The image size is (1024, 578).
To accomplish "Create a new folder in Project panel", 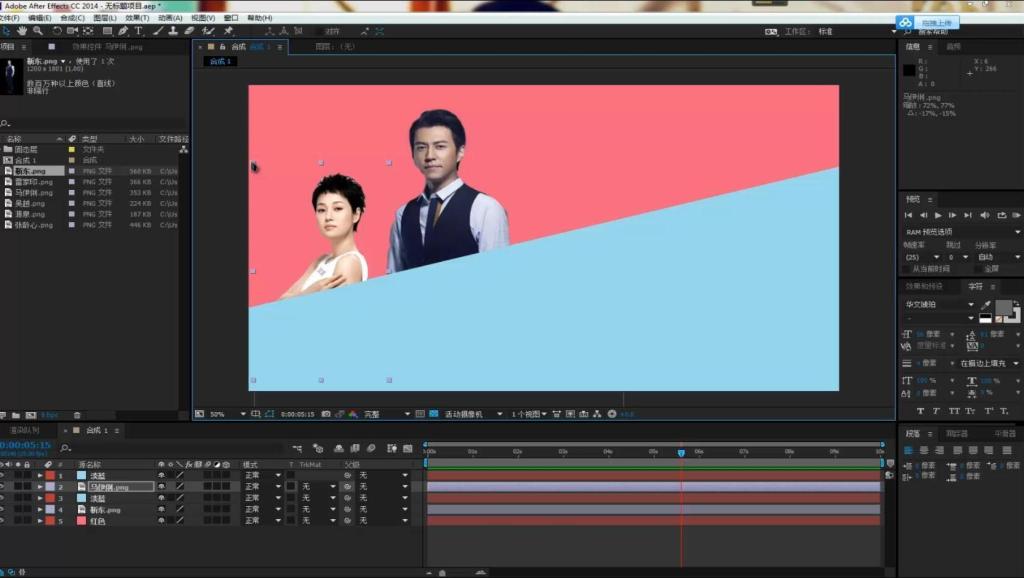I will pos(16,415).
